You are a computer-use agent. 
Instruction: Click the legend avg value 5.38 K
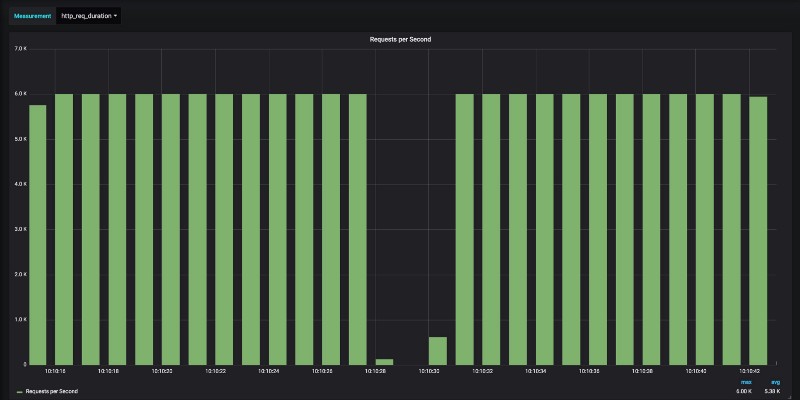pos(772,391)
